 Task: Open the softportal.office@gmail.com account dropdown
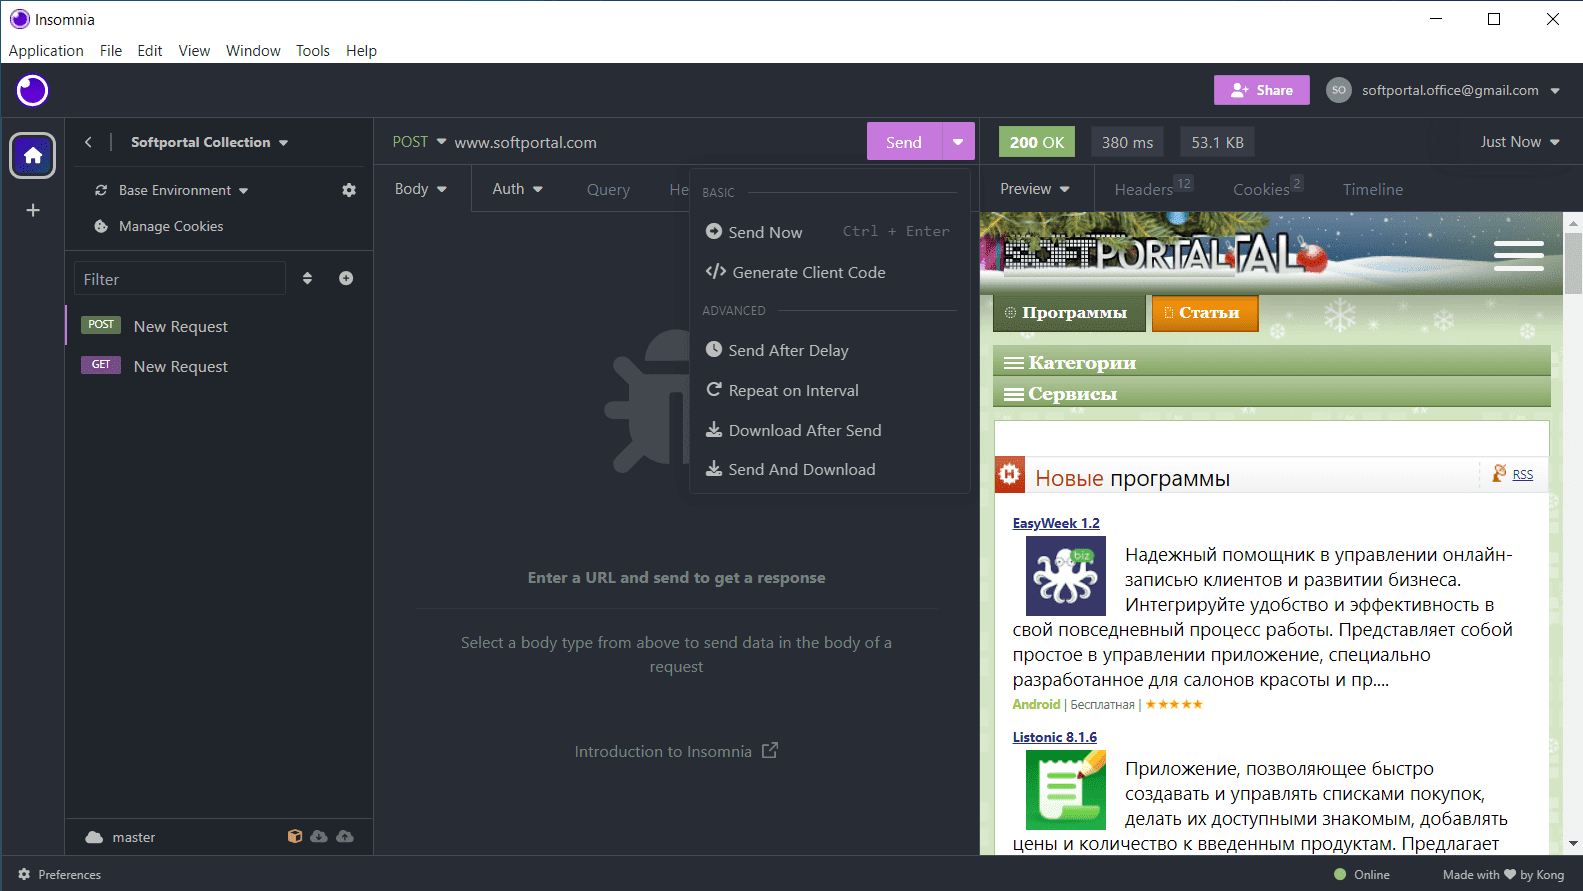[1461, 90]
